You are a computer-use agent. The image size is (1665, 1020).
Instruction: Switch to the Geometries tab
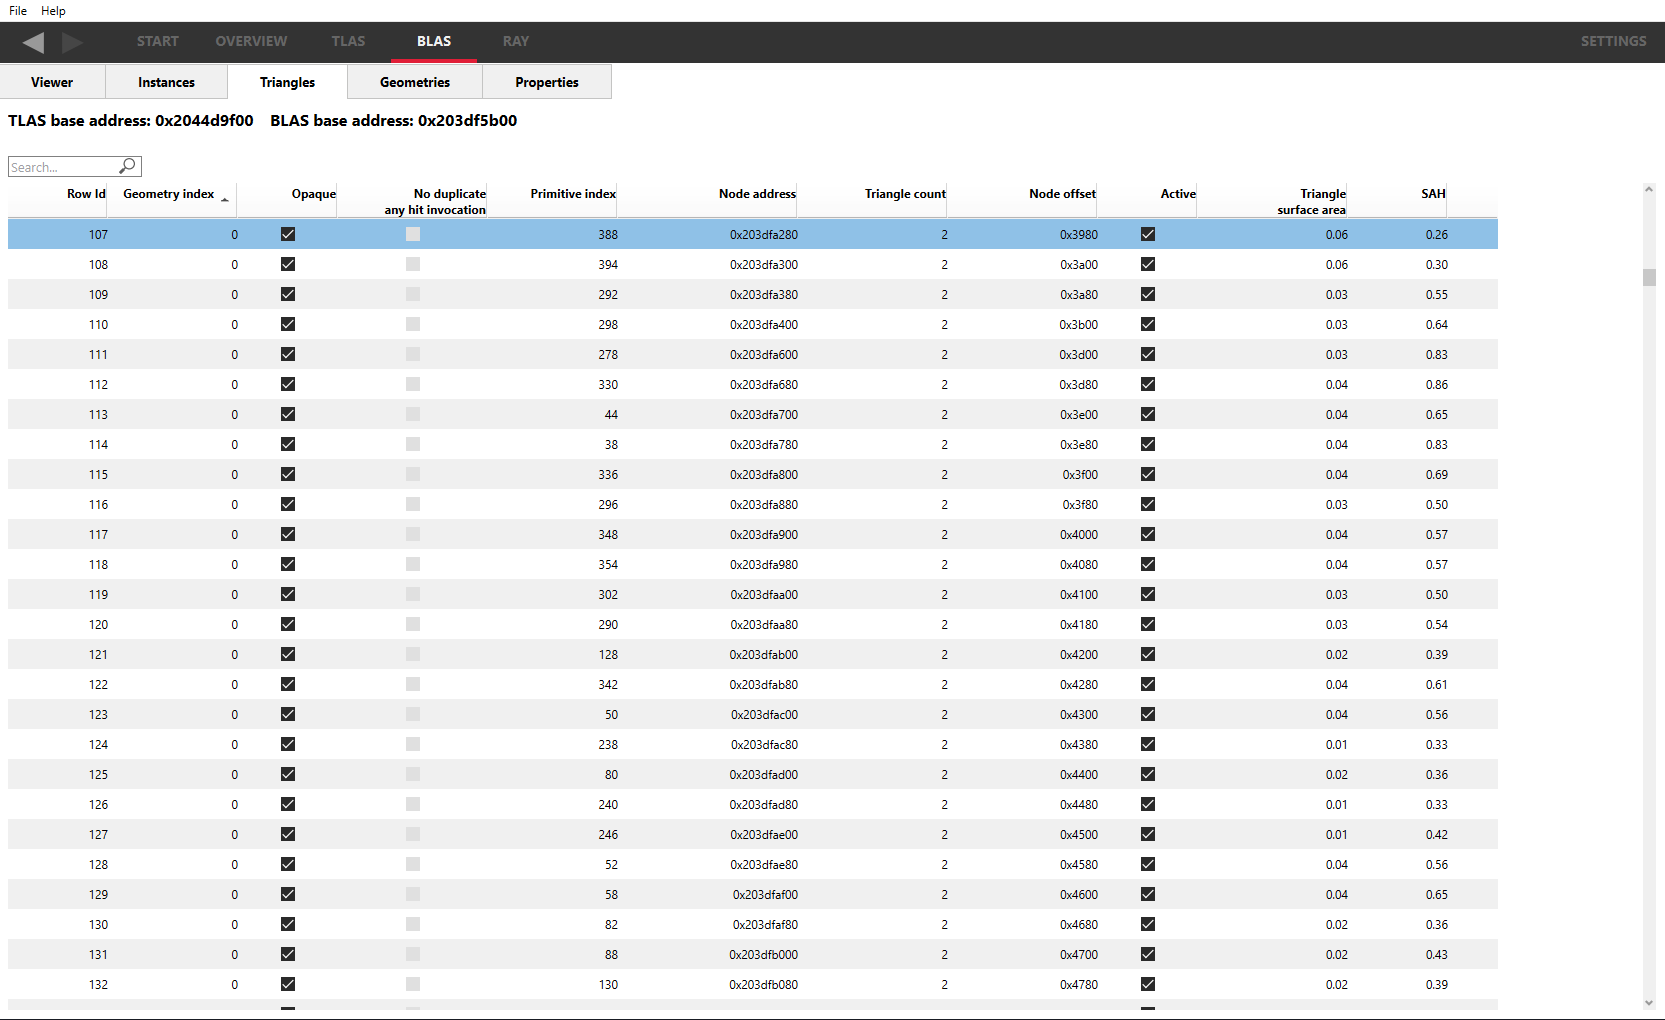coord(415,82)
